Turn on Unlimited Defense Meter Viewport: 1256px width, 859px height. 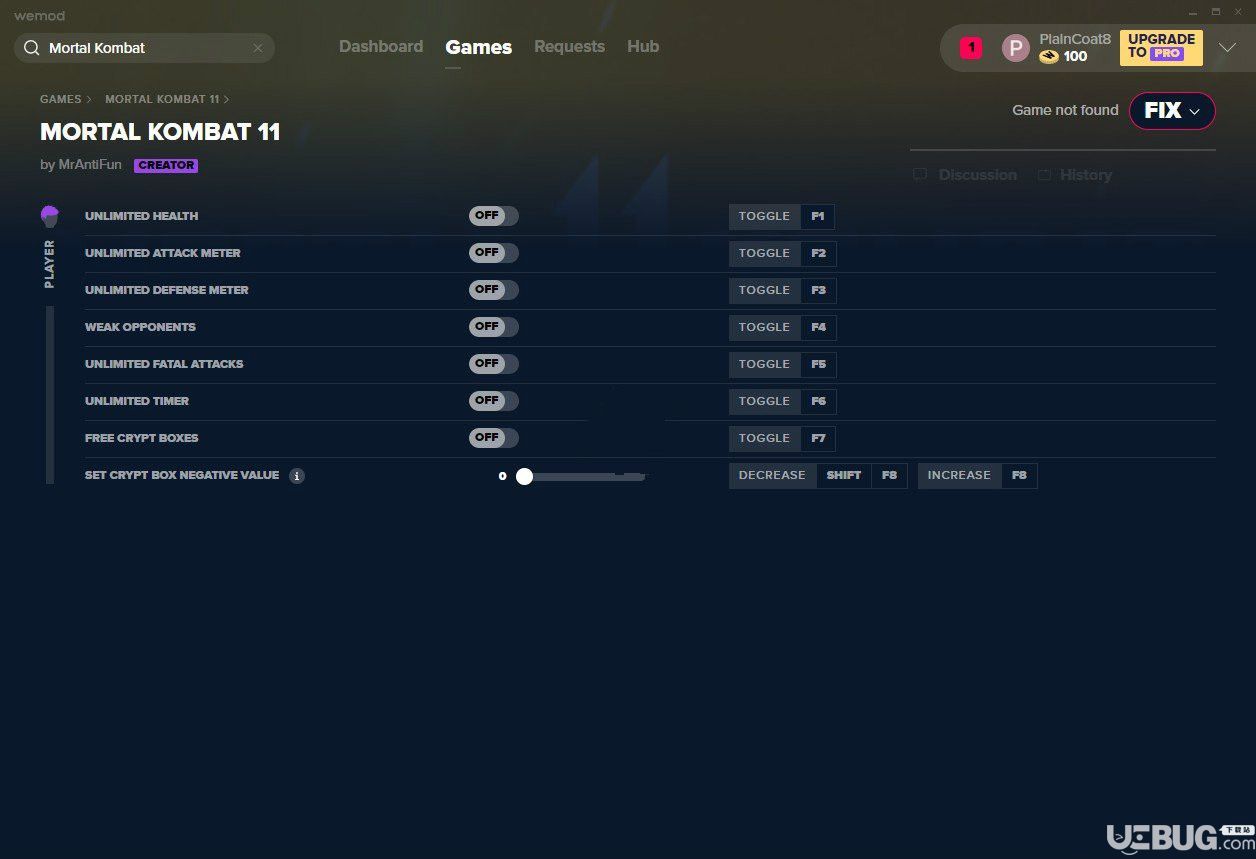tap(494, 290)
